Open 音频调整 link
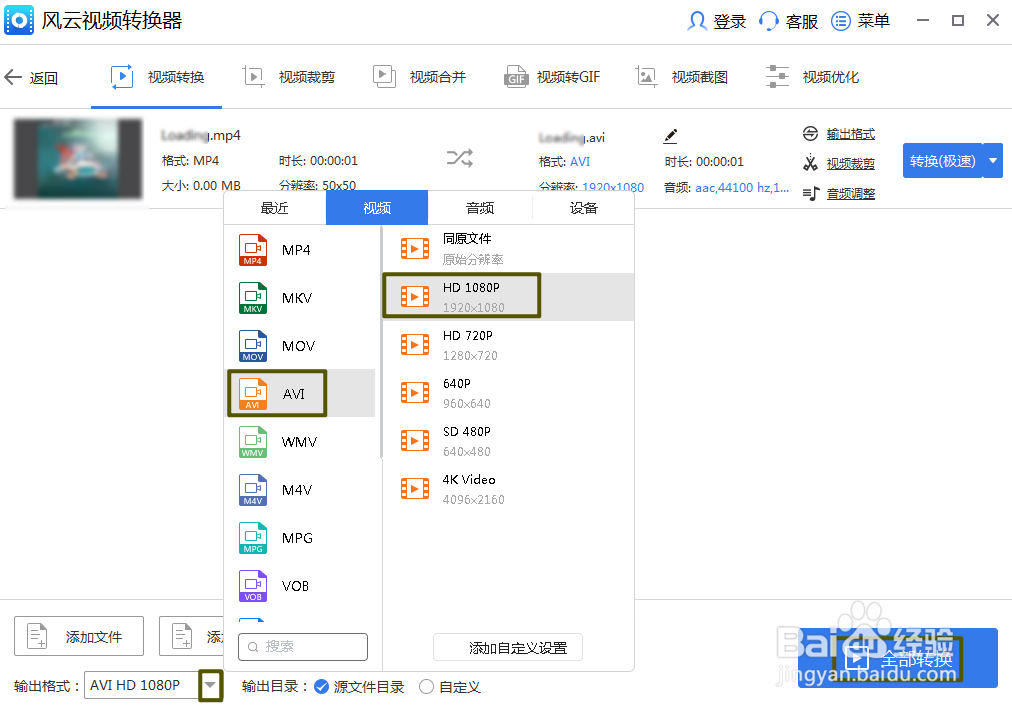The height and width of the screenshot is (709, 1012). coord(851,194)
